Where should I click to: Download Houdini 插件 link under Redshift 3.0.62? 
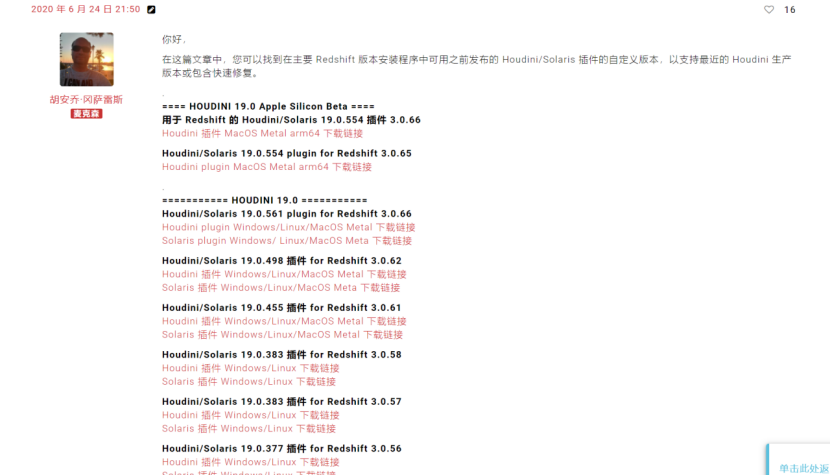click(284, 274)
